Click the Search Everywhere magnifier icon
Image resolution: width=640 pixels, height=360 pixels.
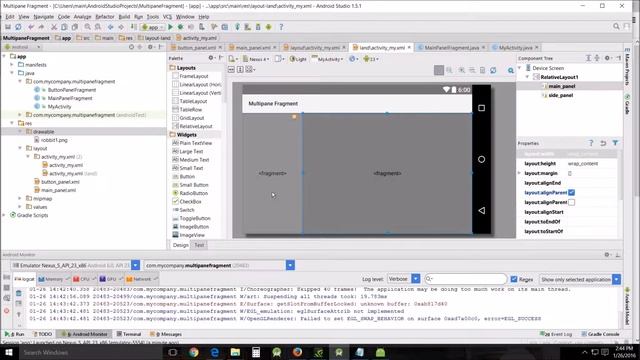616,27
